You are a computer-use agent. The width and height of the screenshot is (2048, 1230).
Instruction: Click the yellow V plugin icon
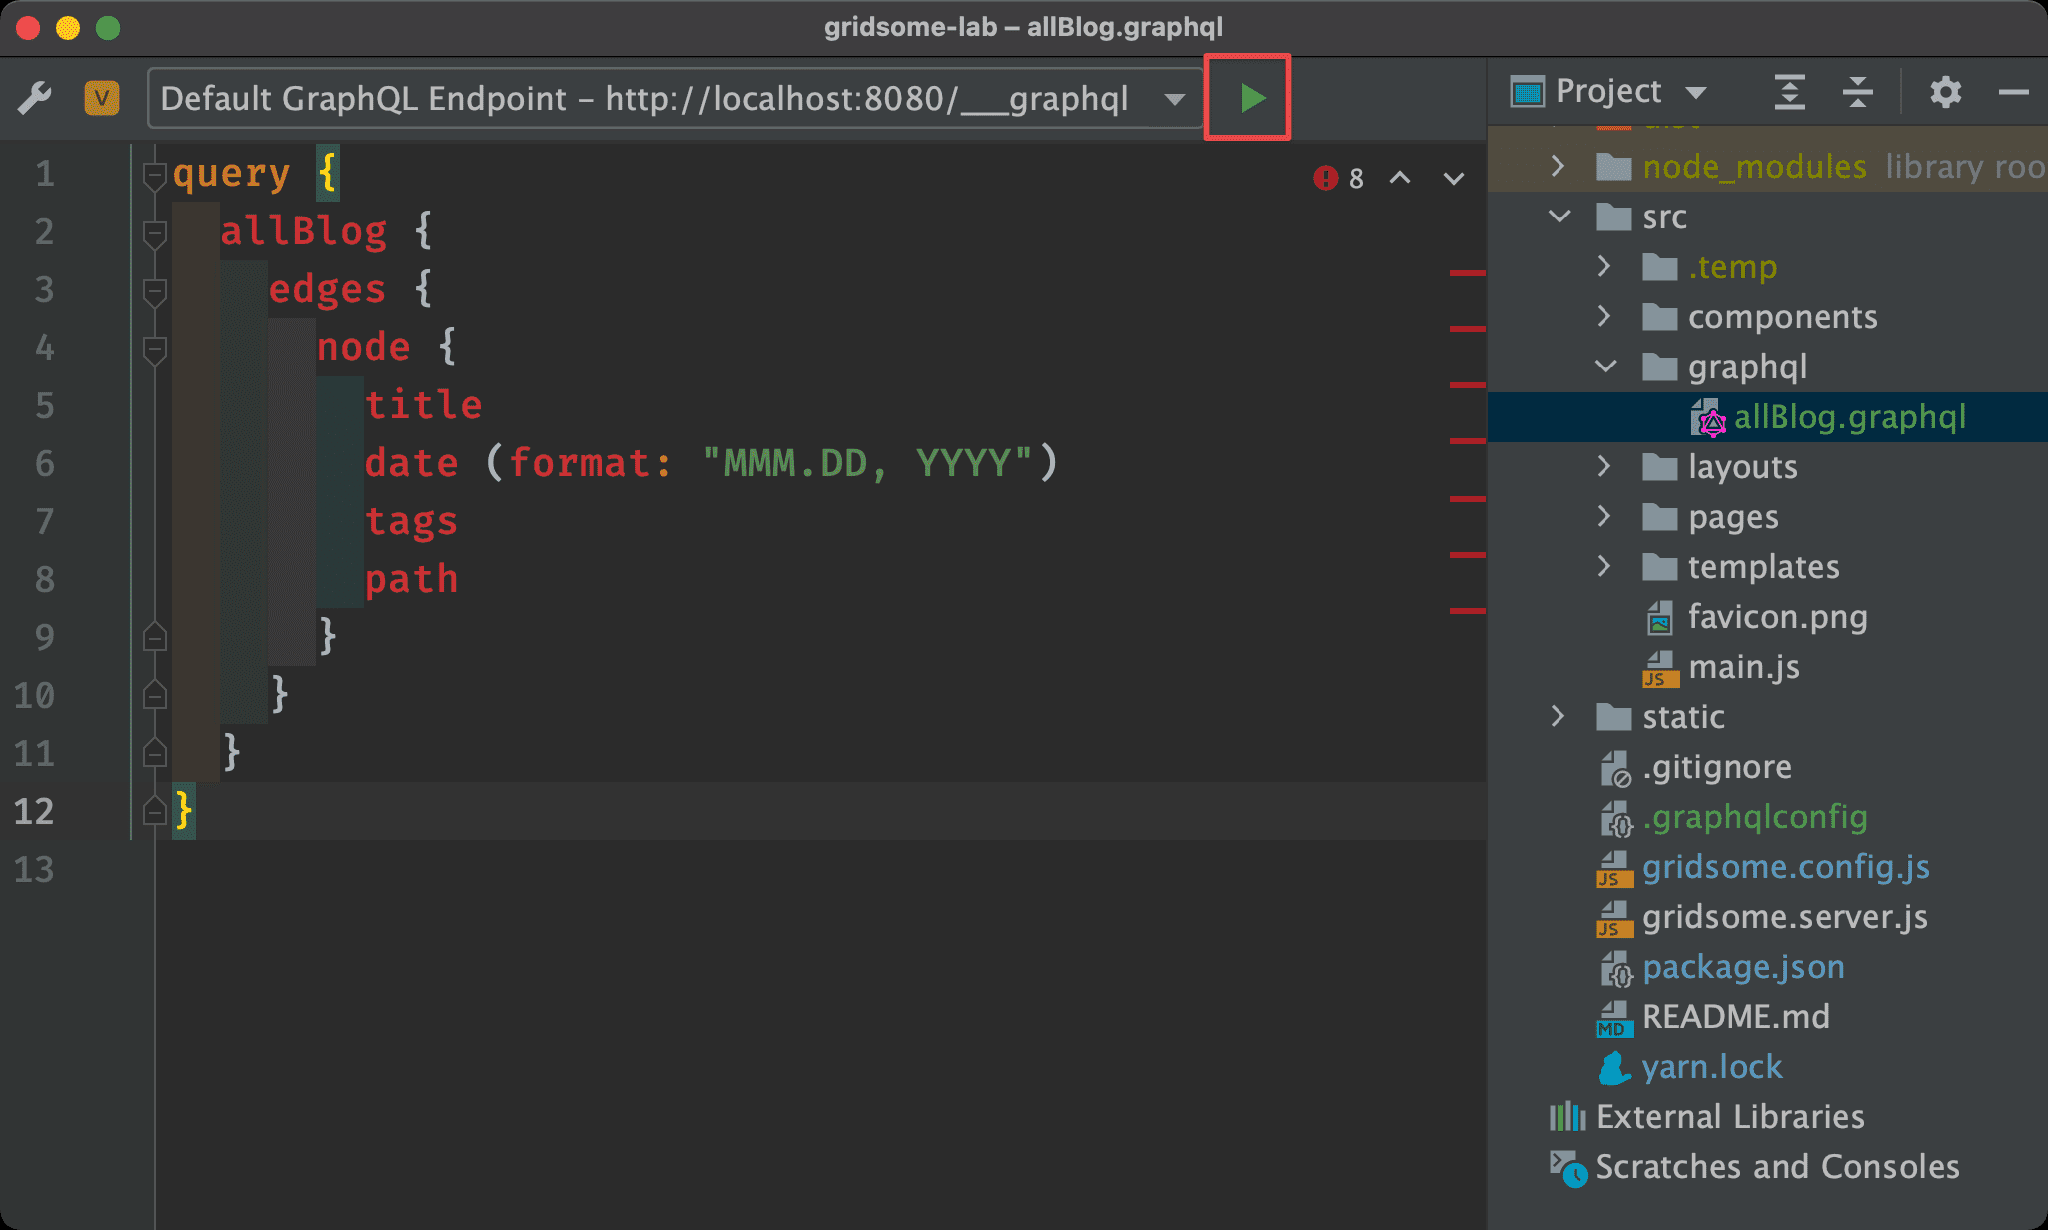click(101, 98)
